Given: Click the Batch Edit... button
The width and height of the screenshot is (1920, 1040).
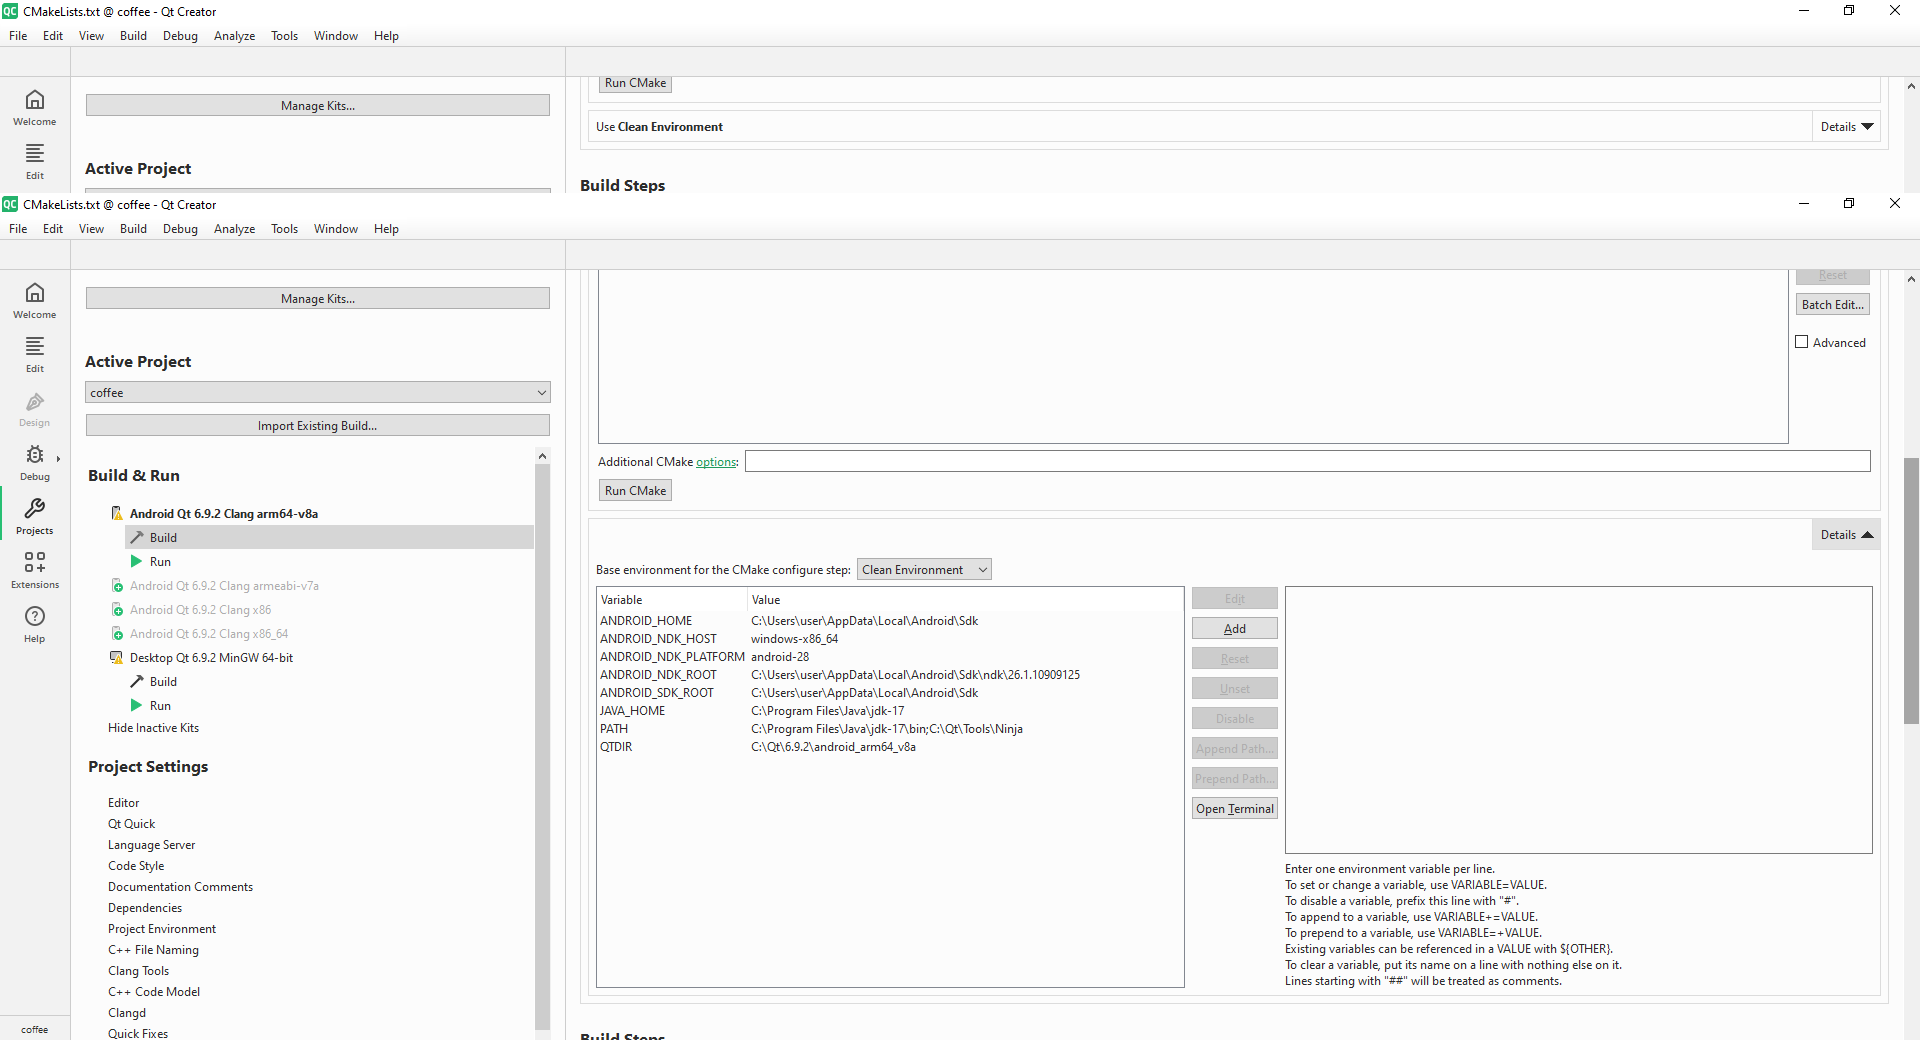Looking at the screenshot, I should [x=1832, y=304].
